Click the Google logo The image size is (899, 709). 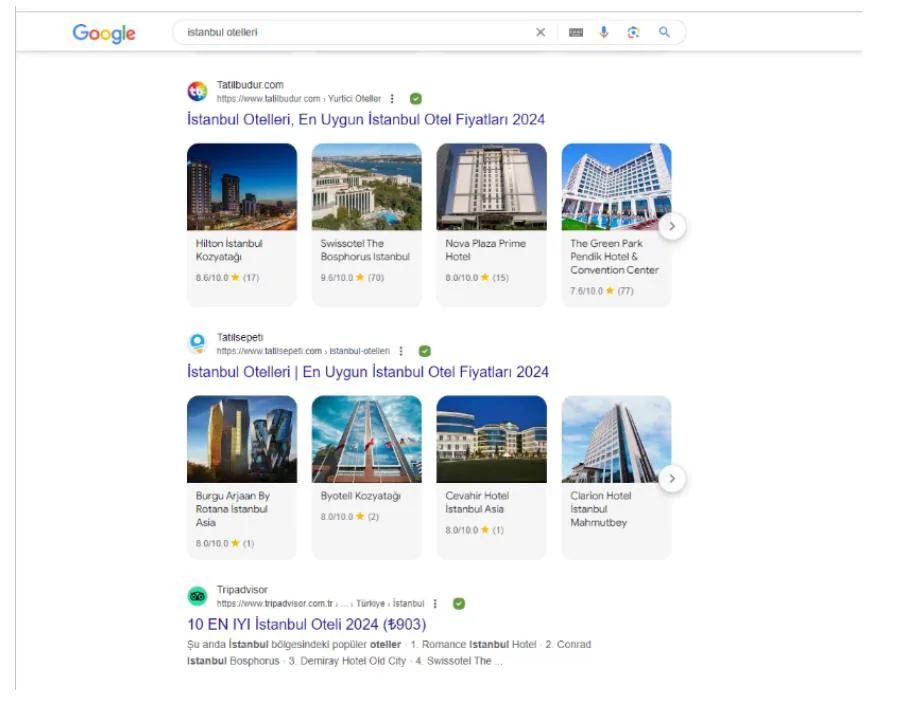(104, 33)
